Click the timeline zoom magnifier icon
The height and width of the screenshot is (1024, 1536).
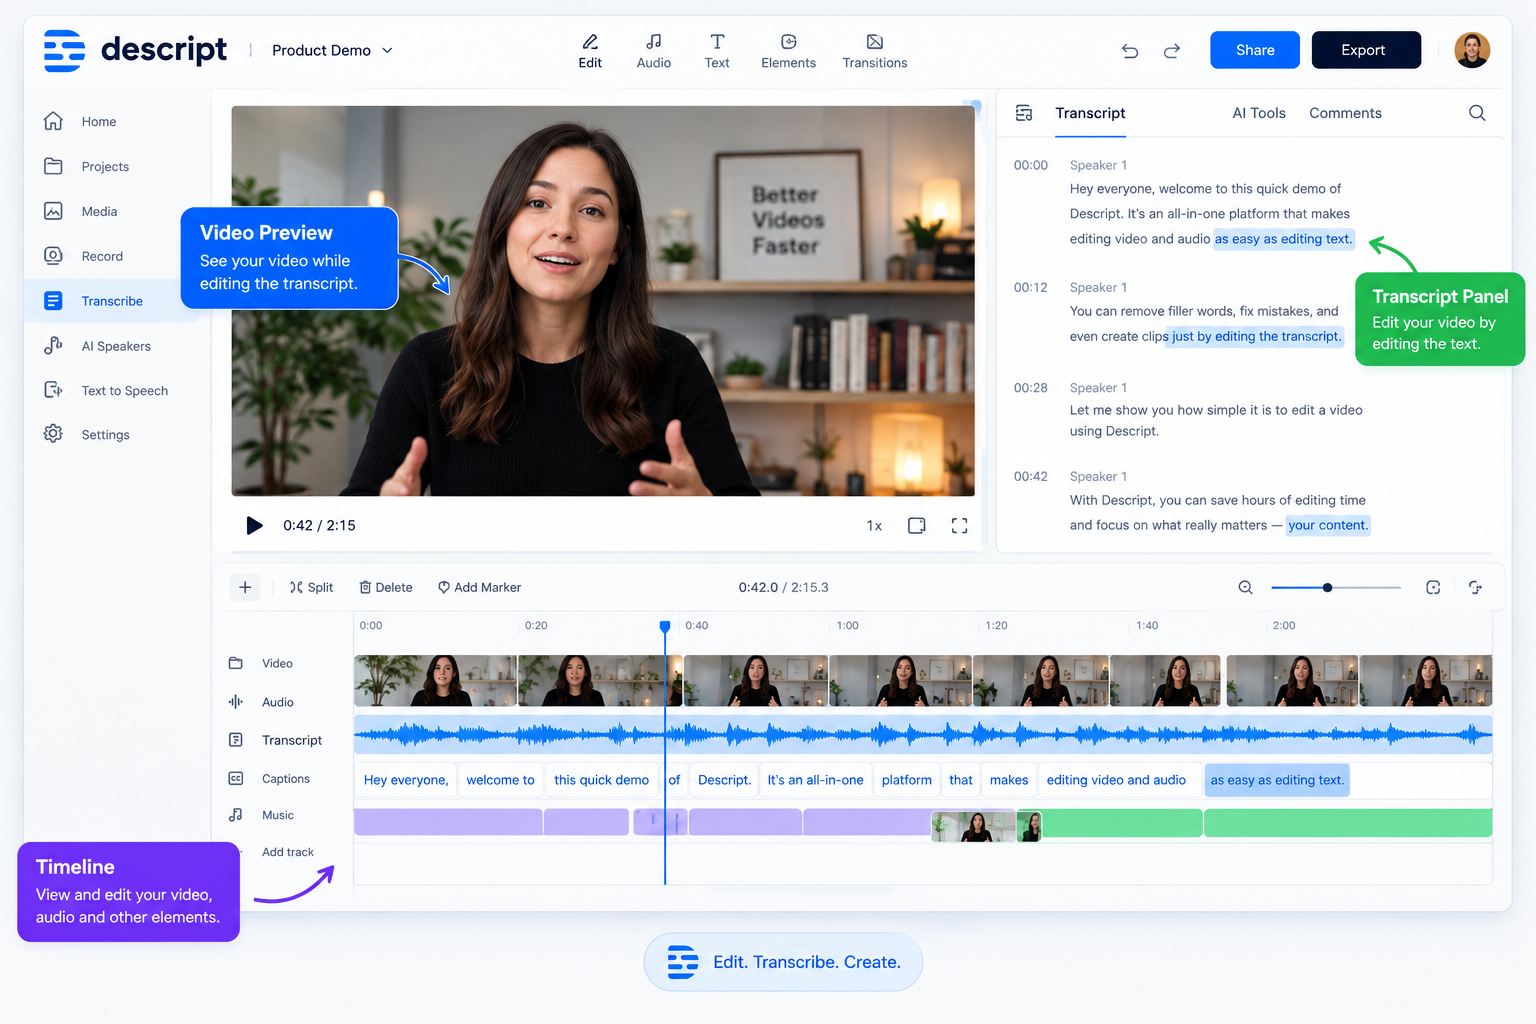click(x=1245, y=588)
